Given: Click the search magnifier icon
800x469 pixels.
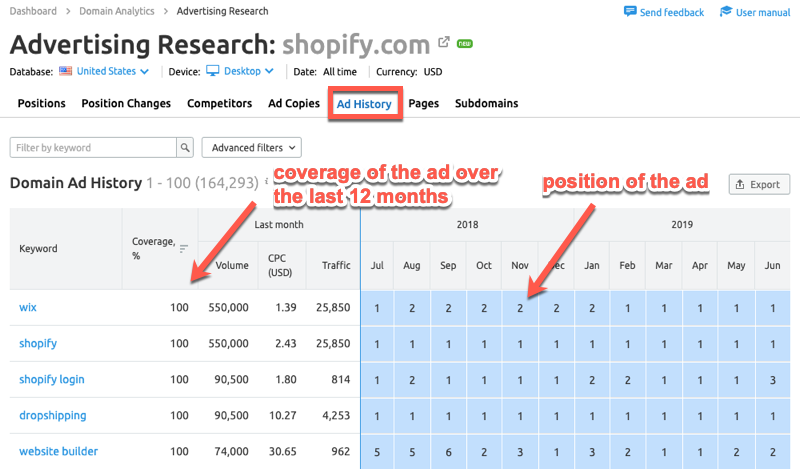Looking at the screenshot, I should 184,148.
